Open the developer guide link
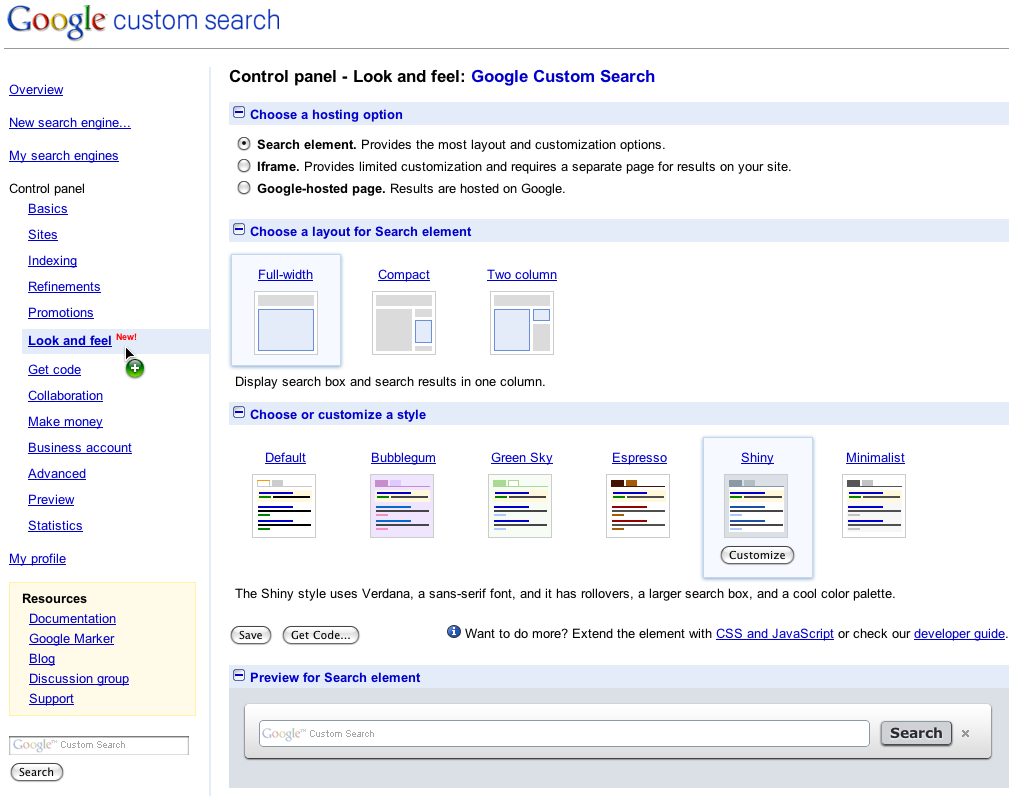1021x802 pixels. [959, 634]
